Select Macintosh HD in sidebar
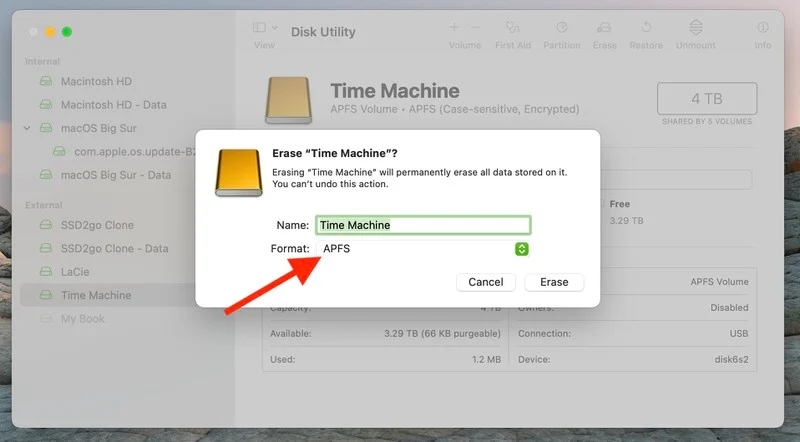Viewport: 800px width, 442px height. pos(96,81)
